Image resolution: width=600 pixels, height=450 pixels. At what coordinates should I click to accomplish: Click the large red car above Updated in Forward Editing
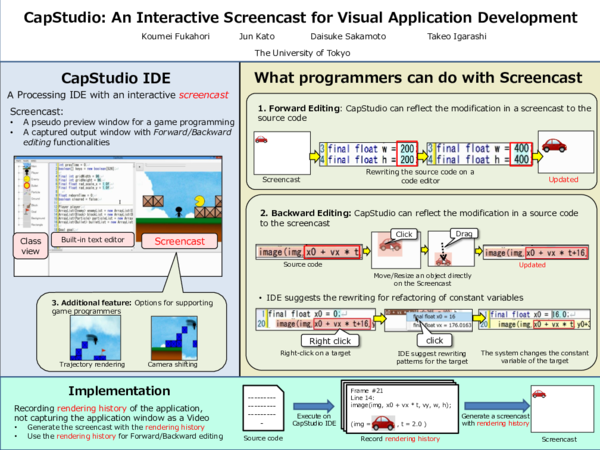tap(554, 145)
